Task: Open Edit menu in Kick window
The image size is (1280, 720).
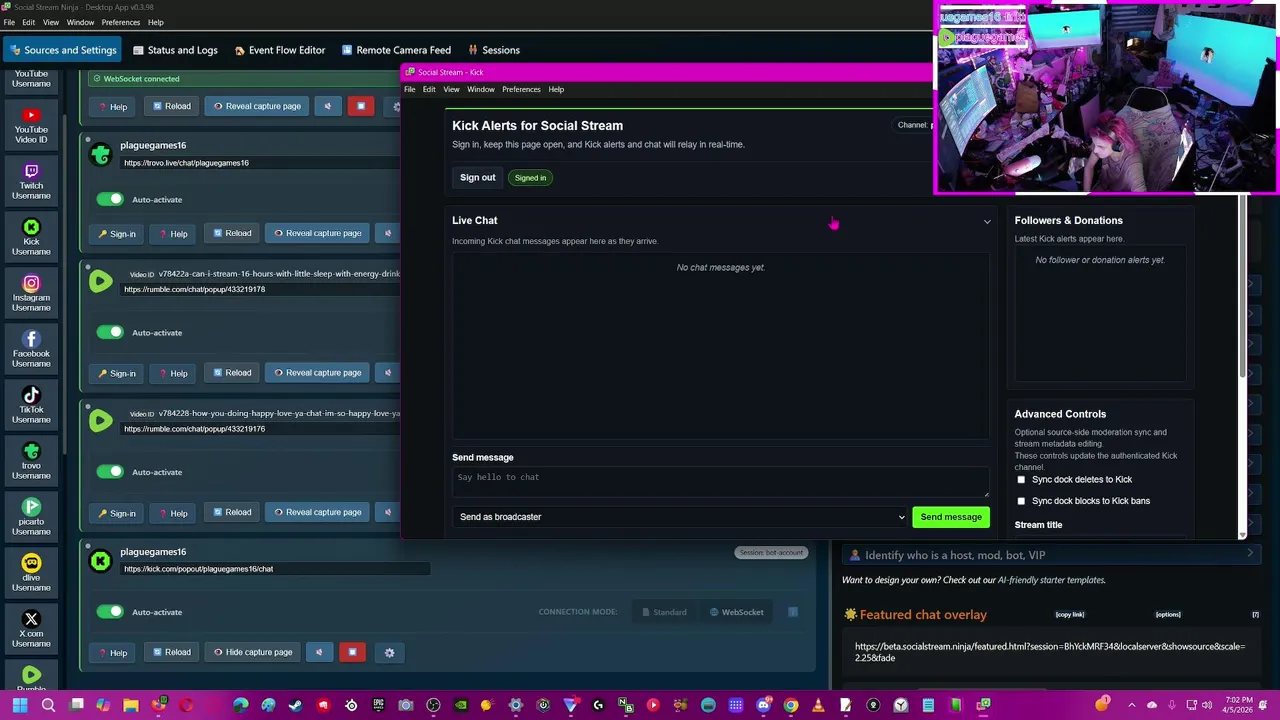Action: click(429, 89)
